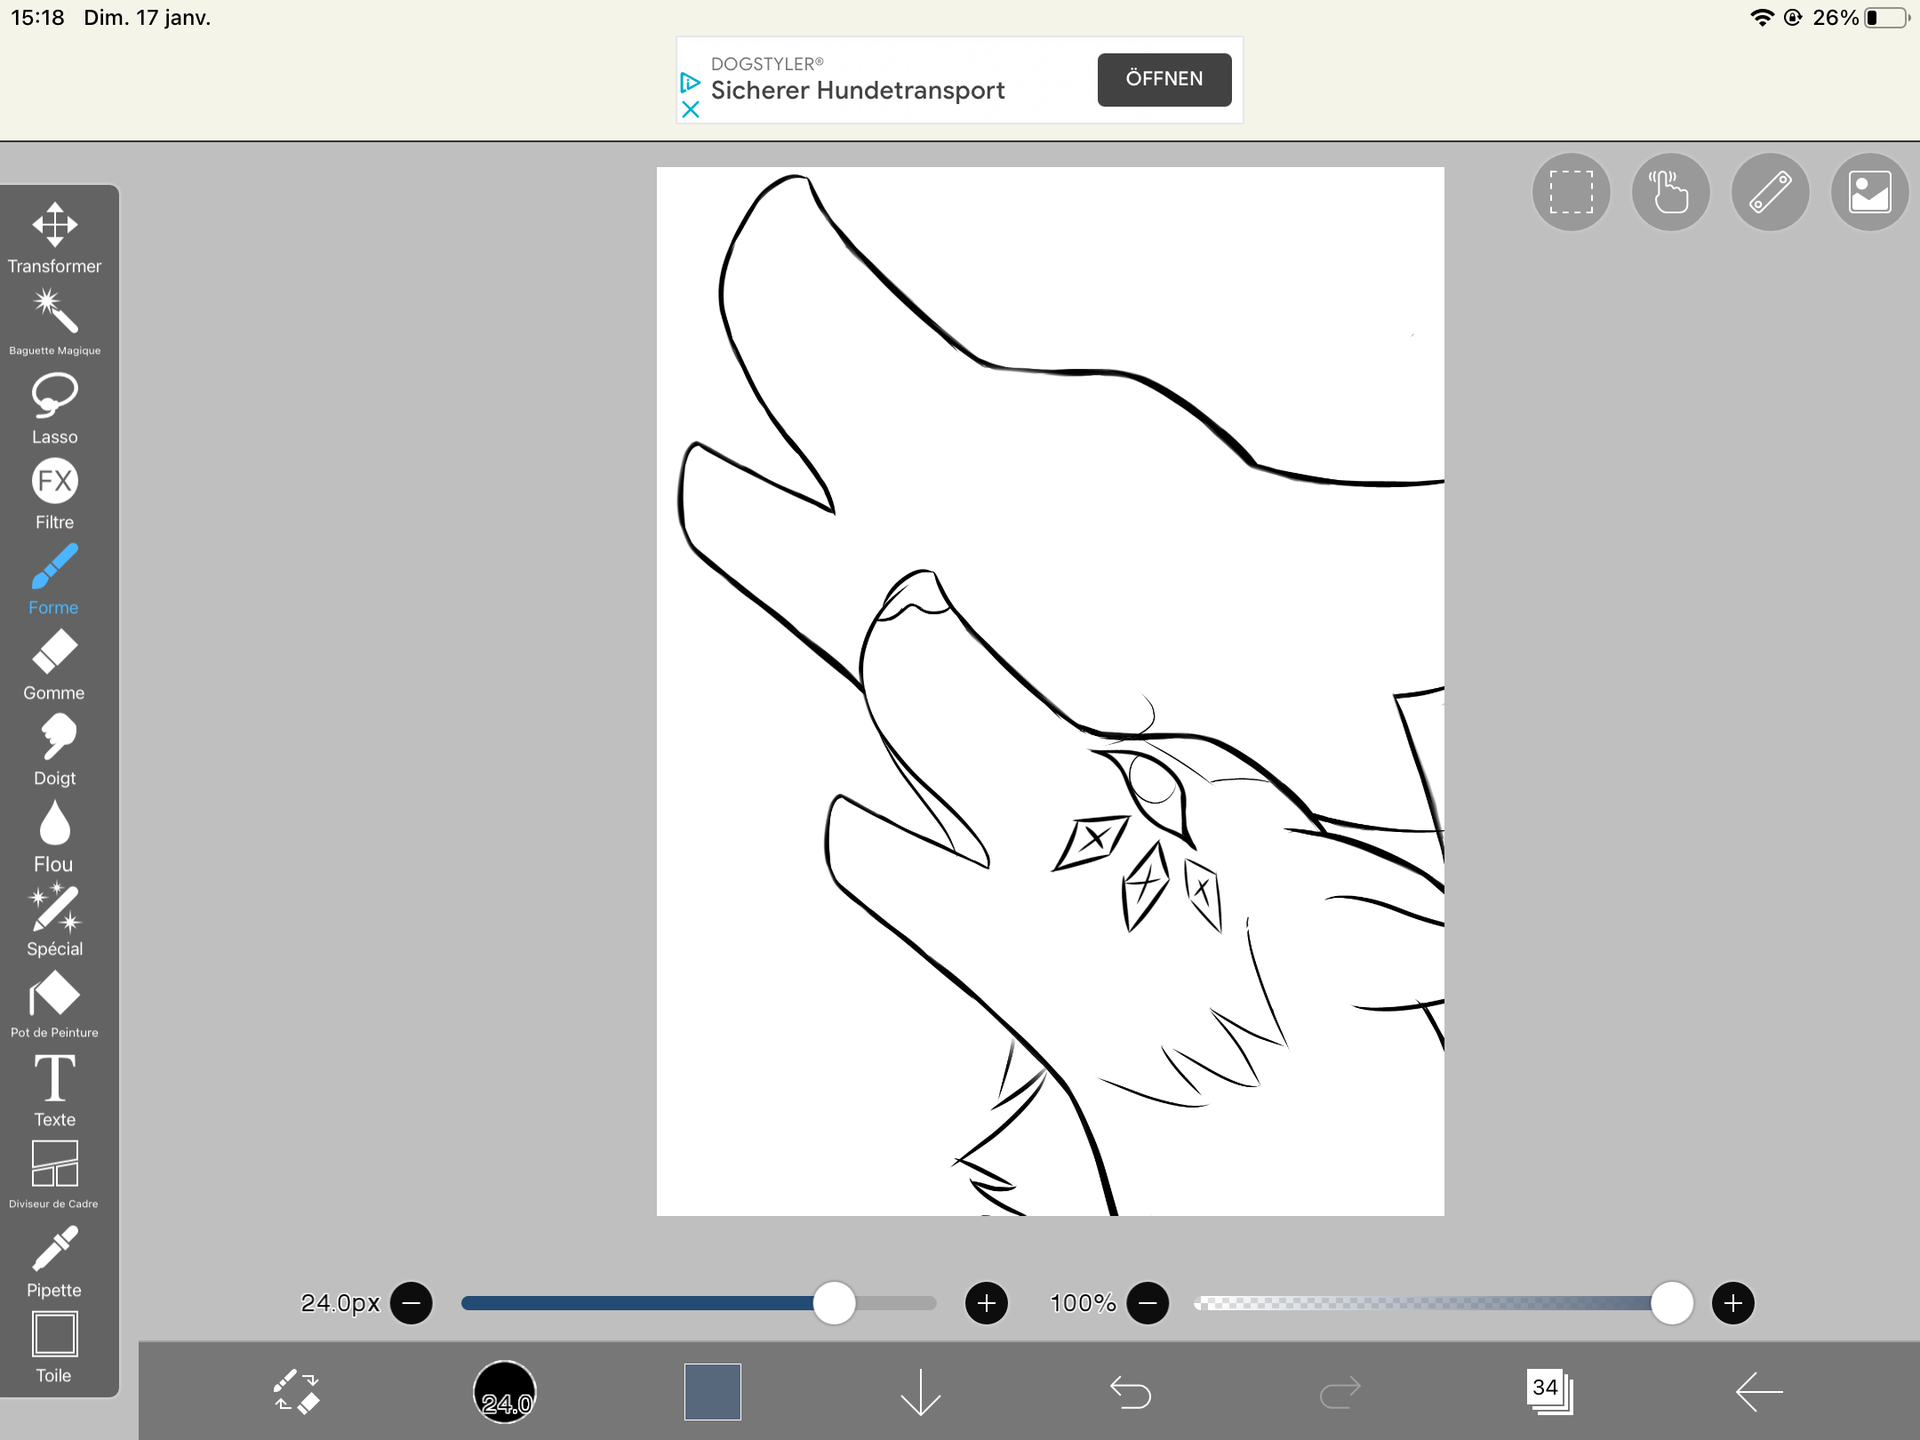The image size is (1920, 1440).
Task: Select the Gomme eraser tool
Action: tap(54, 665)
